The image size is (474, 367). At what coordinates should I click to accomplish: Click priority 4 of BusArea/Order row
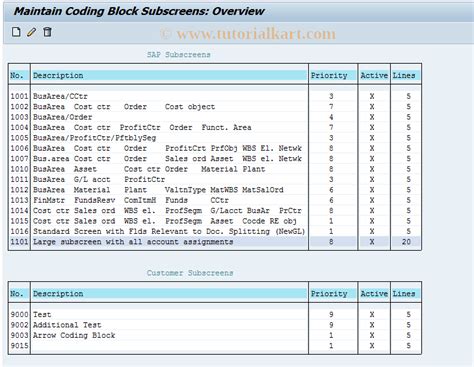331,117
